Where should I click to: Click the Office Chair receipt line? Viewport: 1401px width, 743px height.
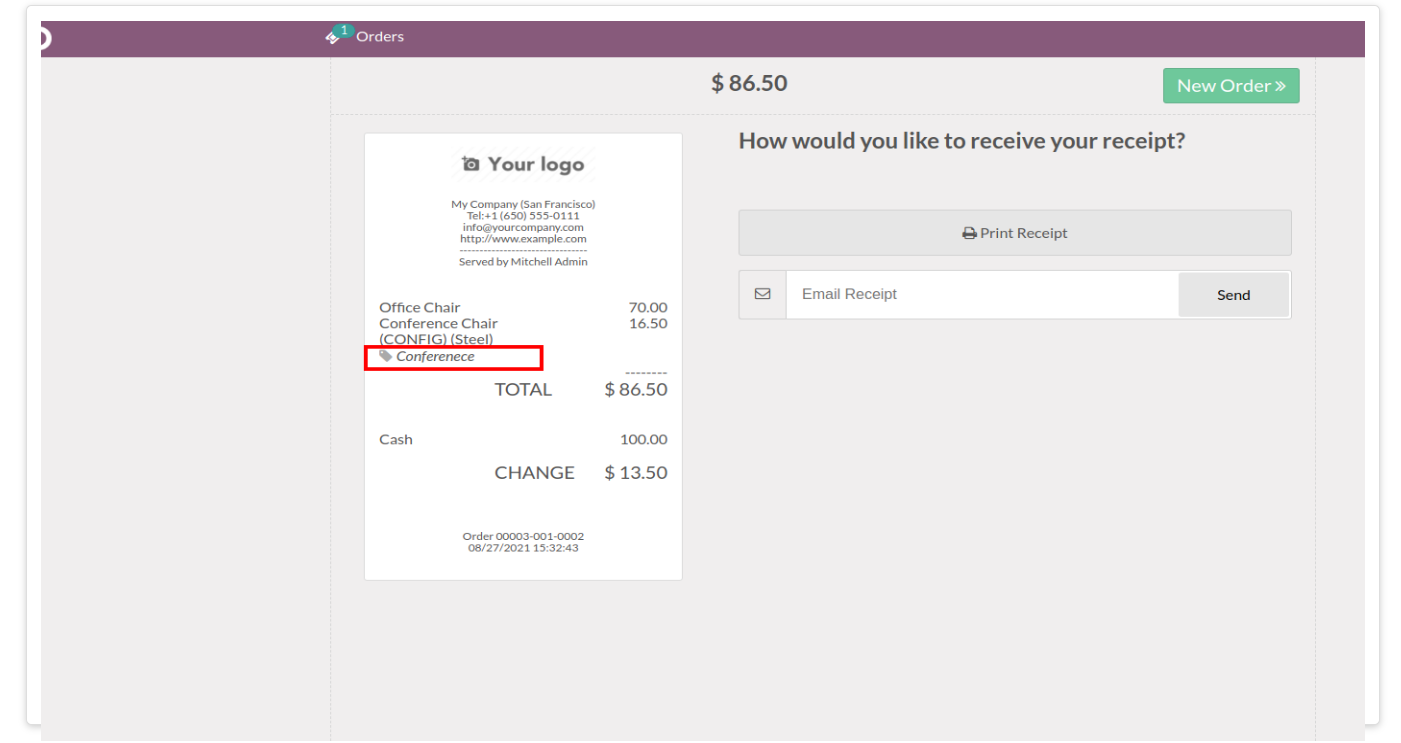[523, 307]
